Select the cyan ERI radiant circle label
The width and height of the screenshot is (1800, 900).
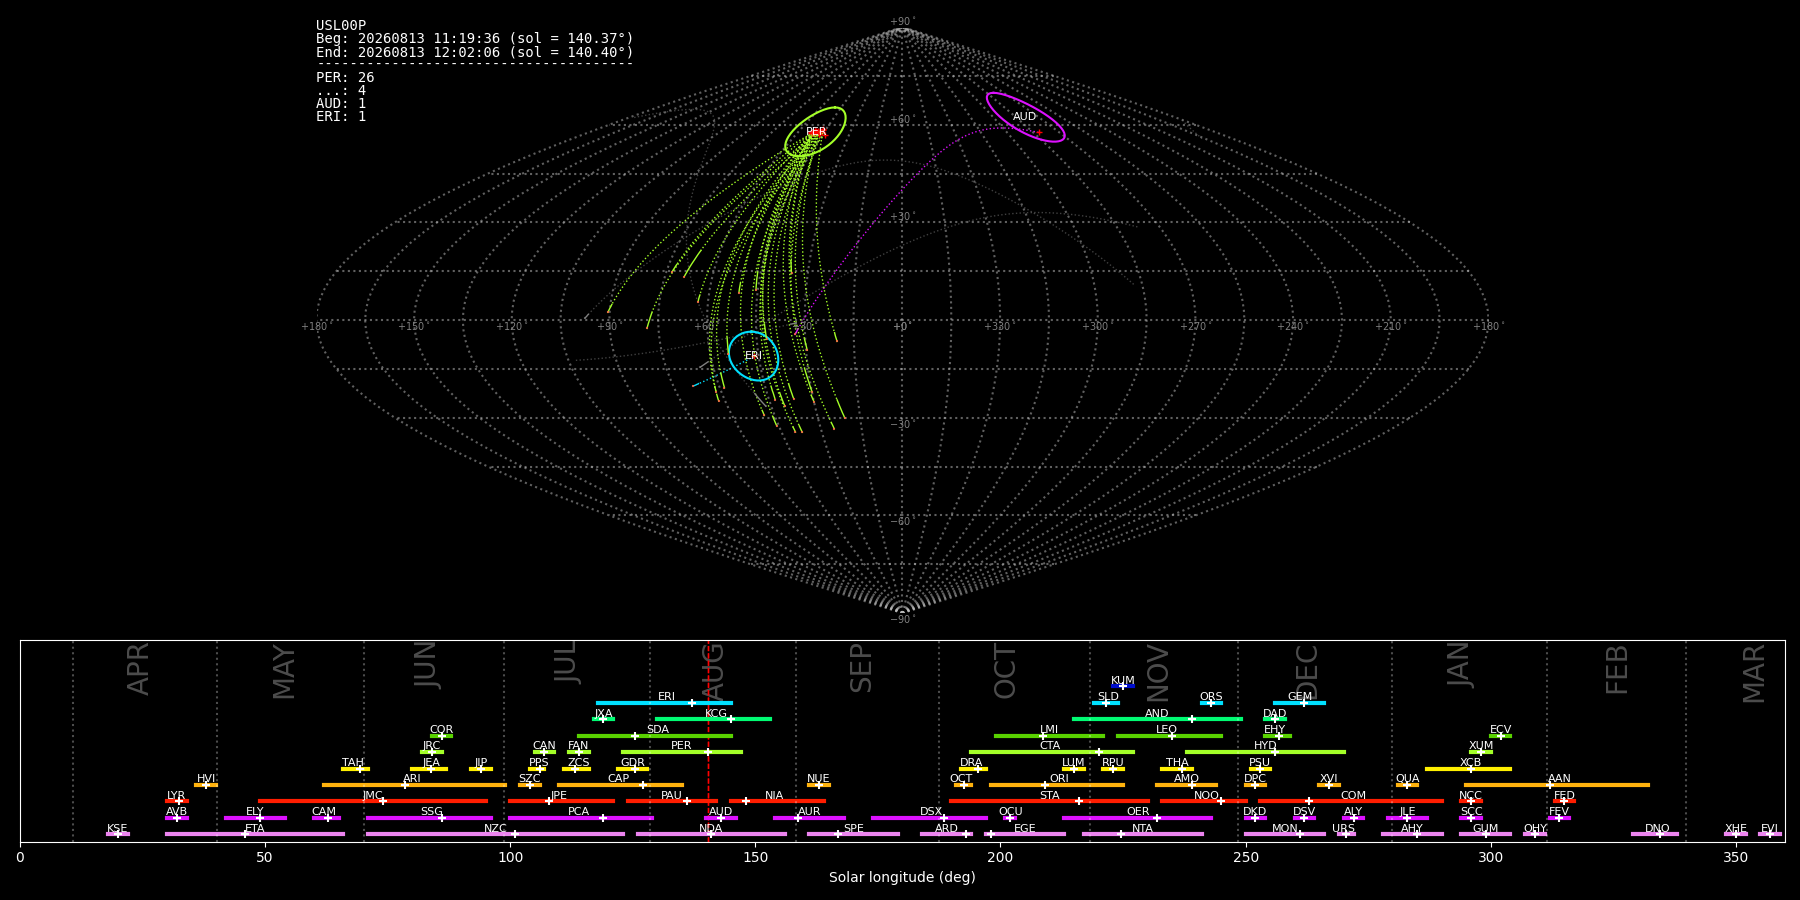tap(753, 356)
